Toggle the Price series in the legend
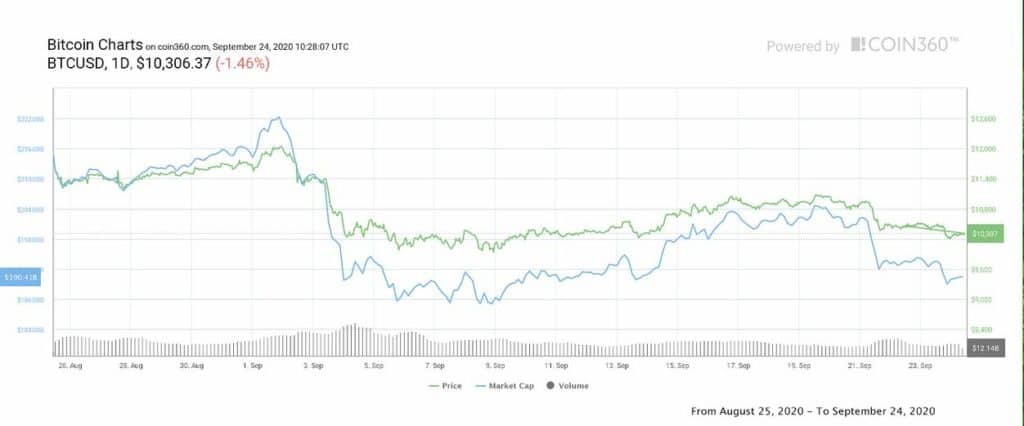Screen dimensions: 1024x426 click(x=444, y=386)
